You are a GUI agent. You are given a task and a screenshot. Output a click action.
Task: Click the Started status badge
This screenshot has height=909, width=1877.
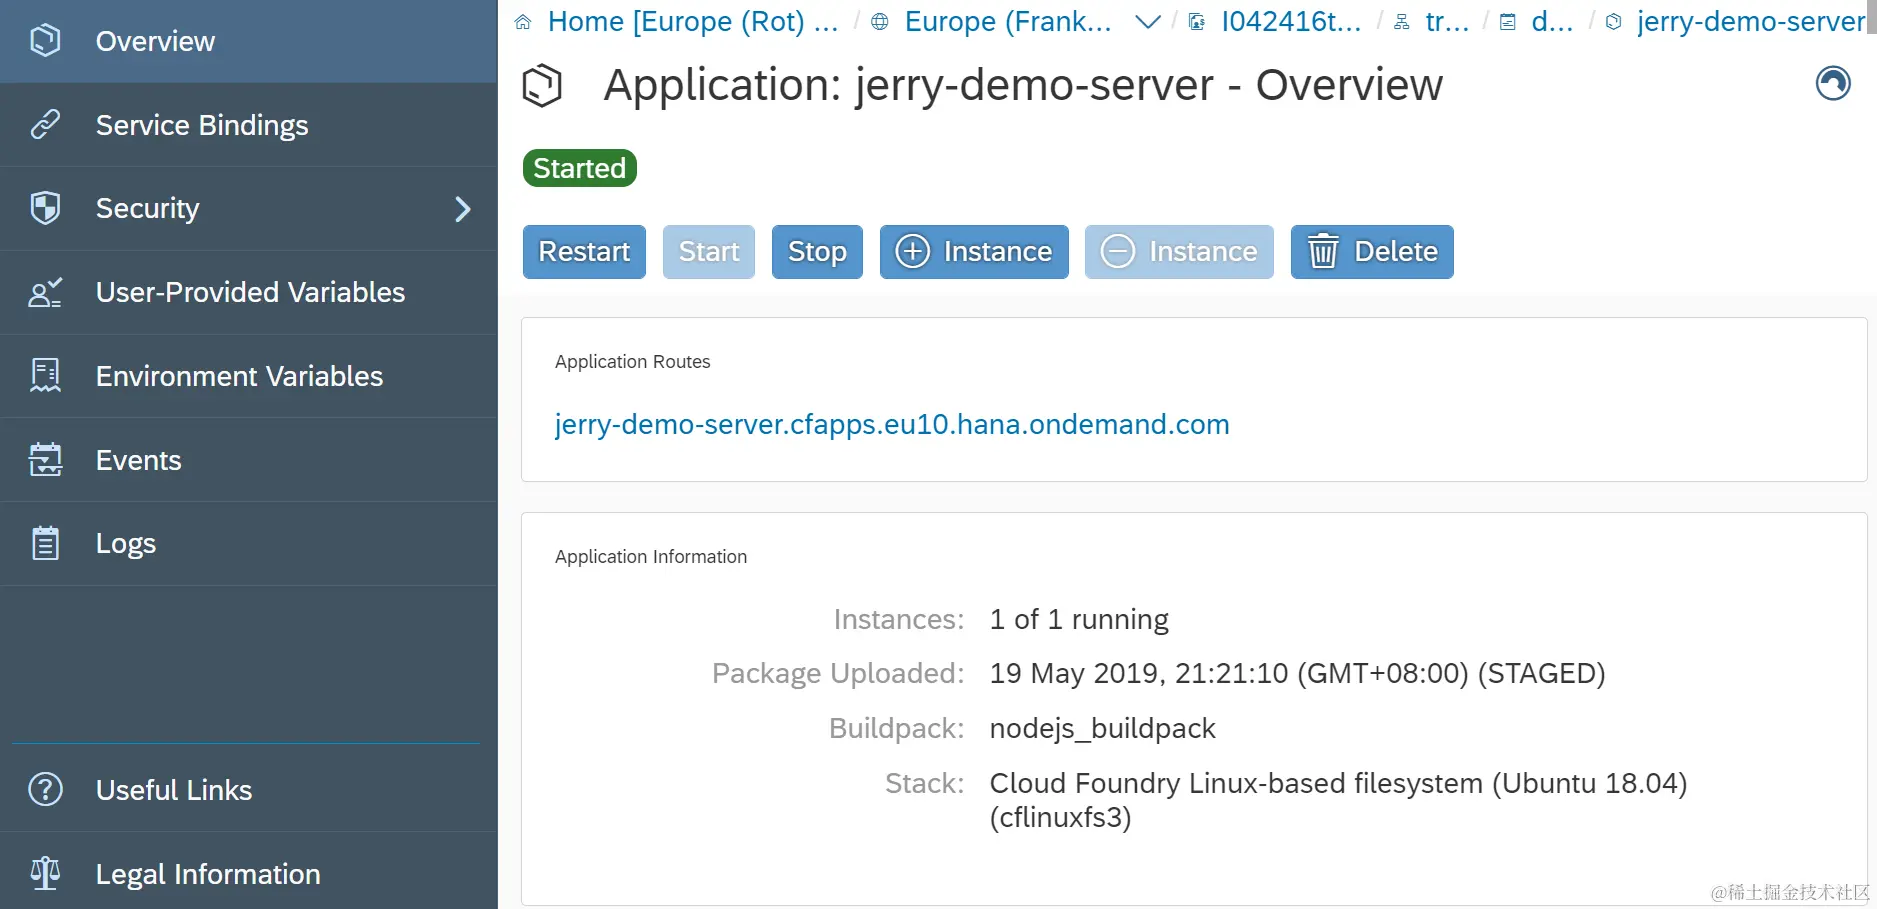[579, 168]
